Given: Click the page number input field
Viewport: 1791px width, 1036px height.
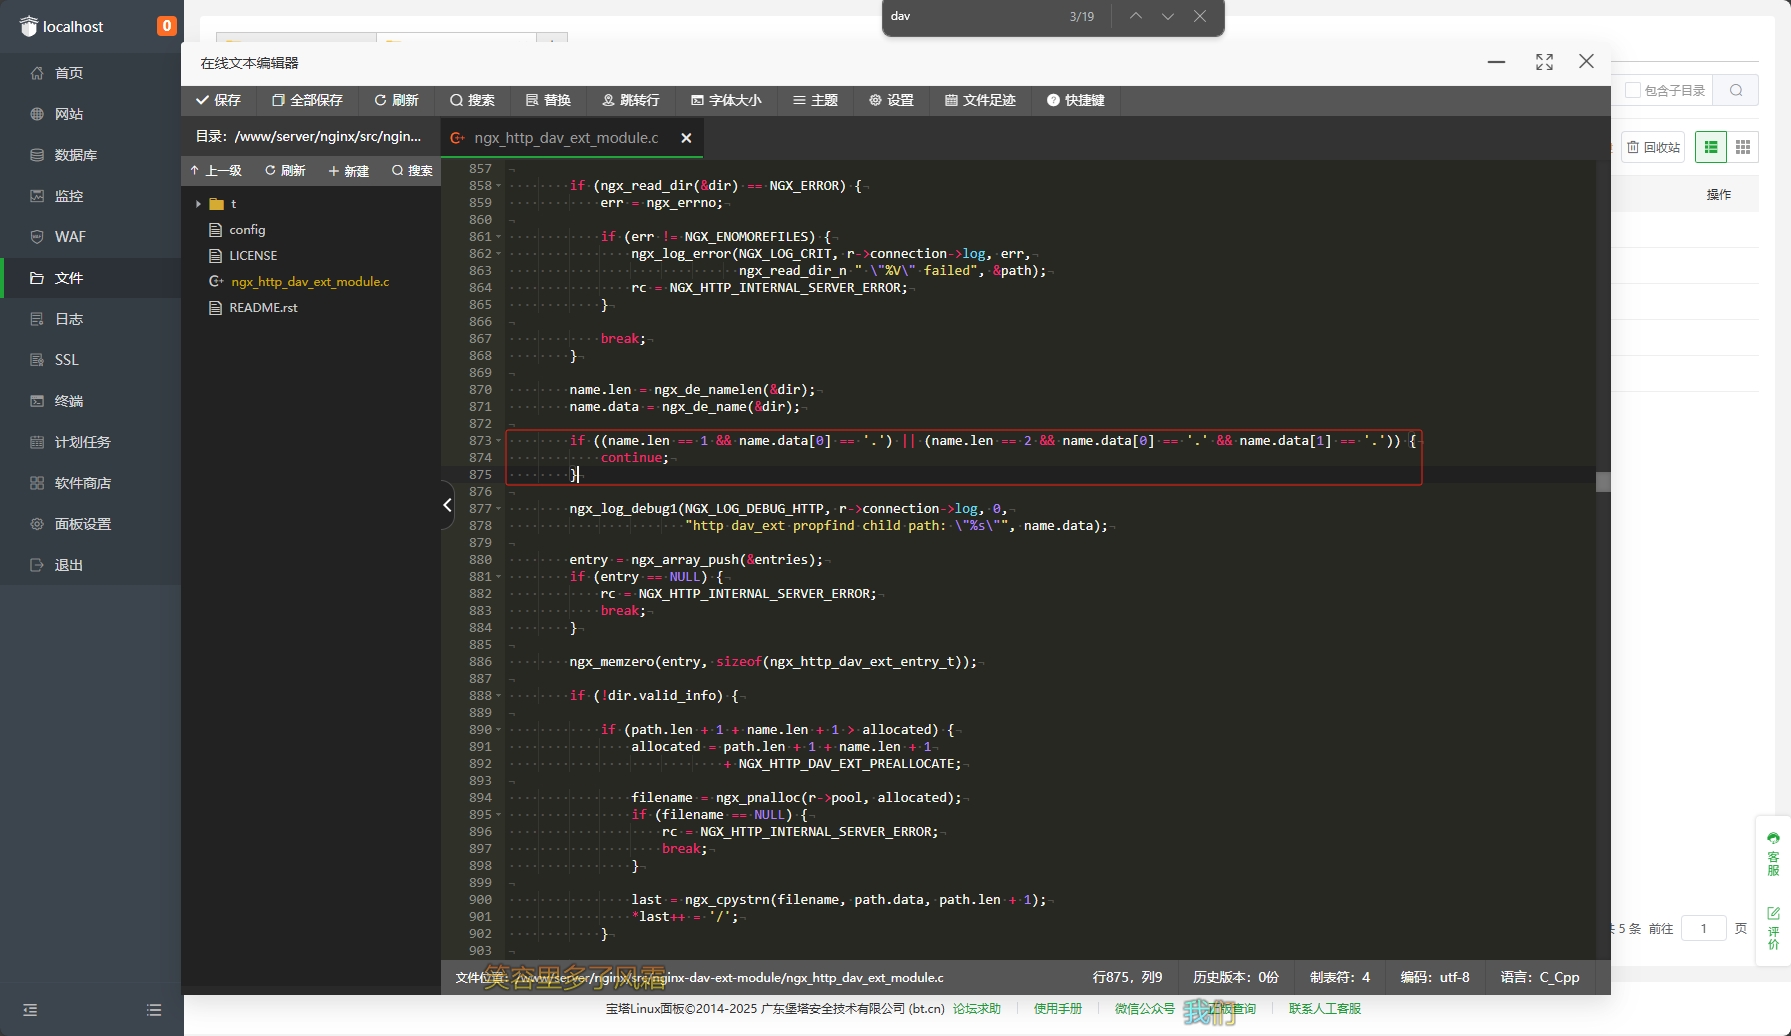Looking at the screenshot, I should [1704, 928].
